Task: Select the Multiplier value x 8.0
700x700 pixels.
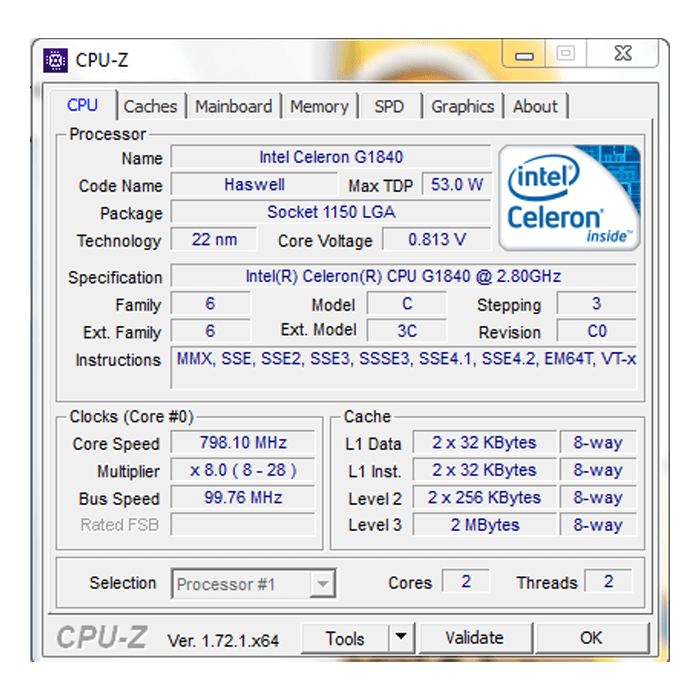Action: [x=243, y=470]
